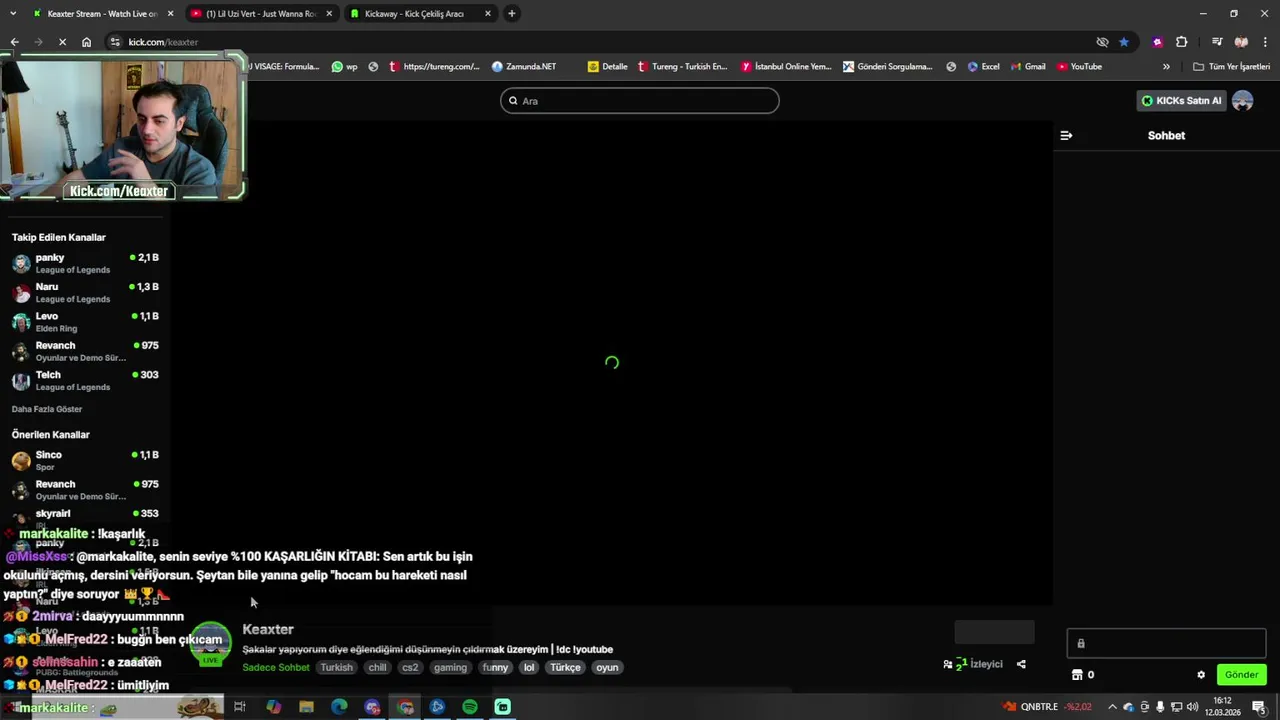1280x720 pixels.
Task: Open File Explorer from the taskbar
Action: pos(306,707)
